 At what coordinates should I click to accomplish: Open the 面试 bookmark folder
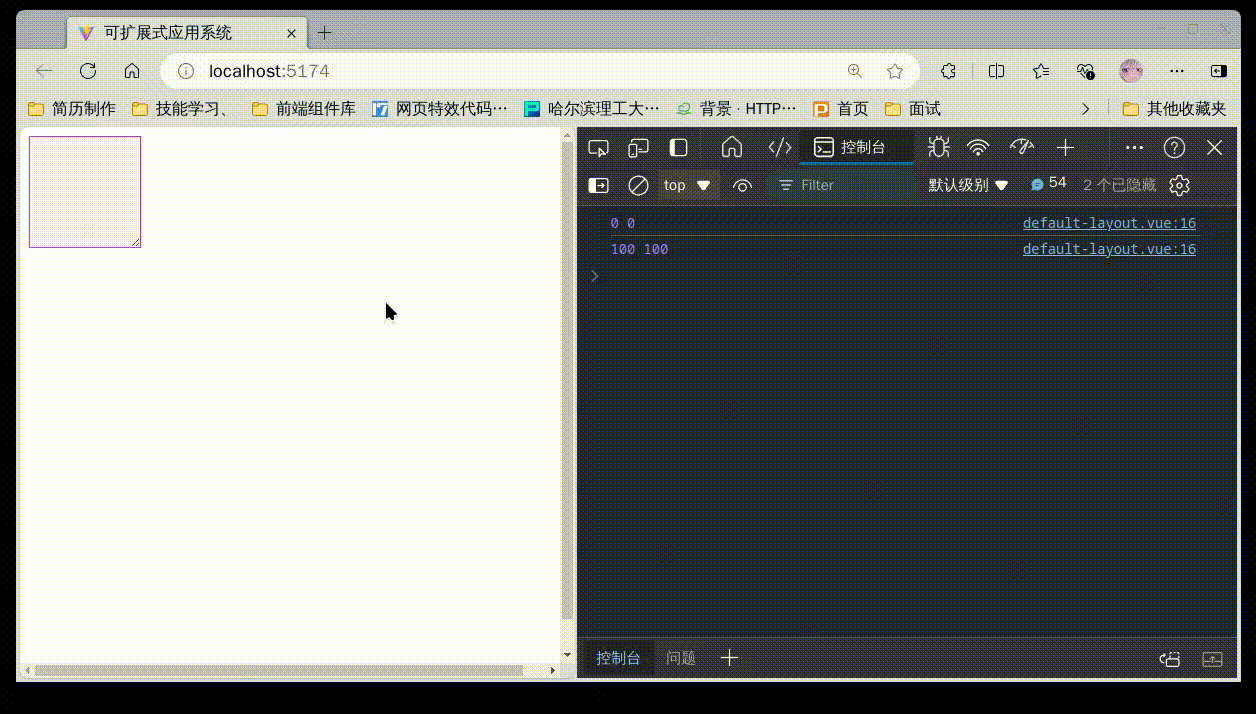913,109
